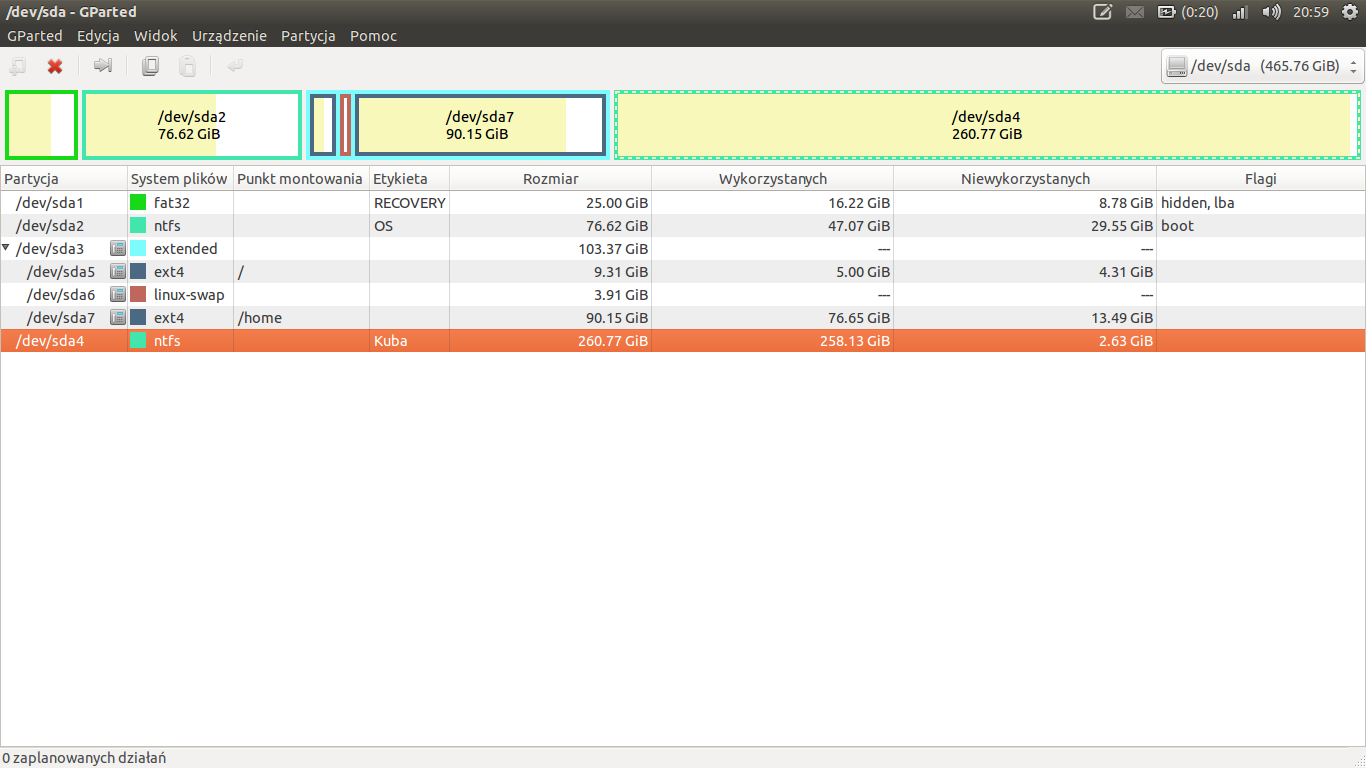Open the Urządzenie menu

[x=229, y=36]
